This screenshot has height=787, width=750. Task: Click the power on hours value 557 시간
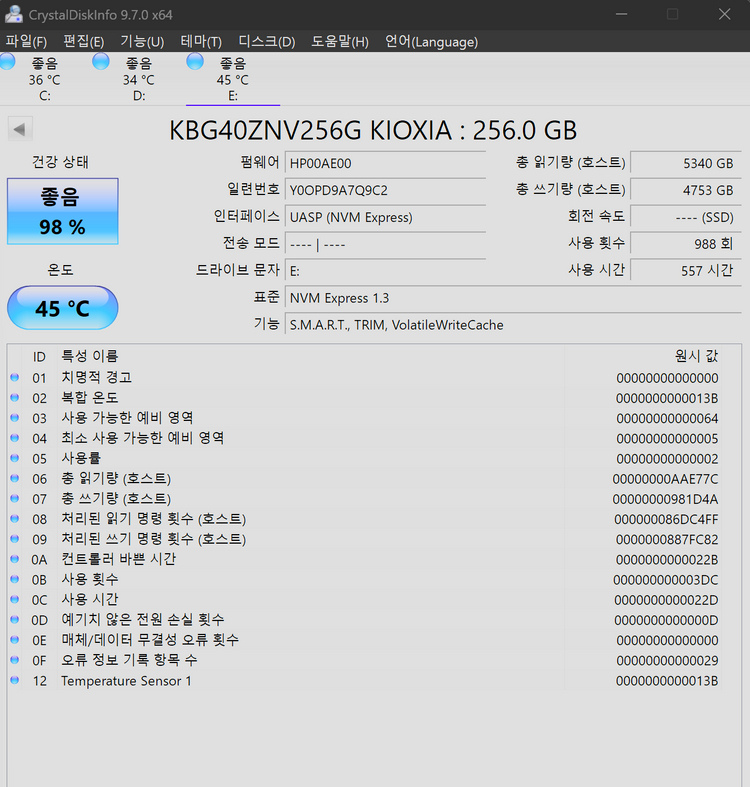[686, 271]
